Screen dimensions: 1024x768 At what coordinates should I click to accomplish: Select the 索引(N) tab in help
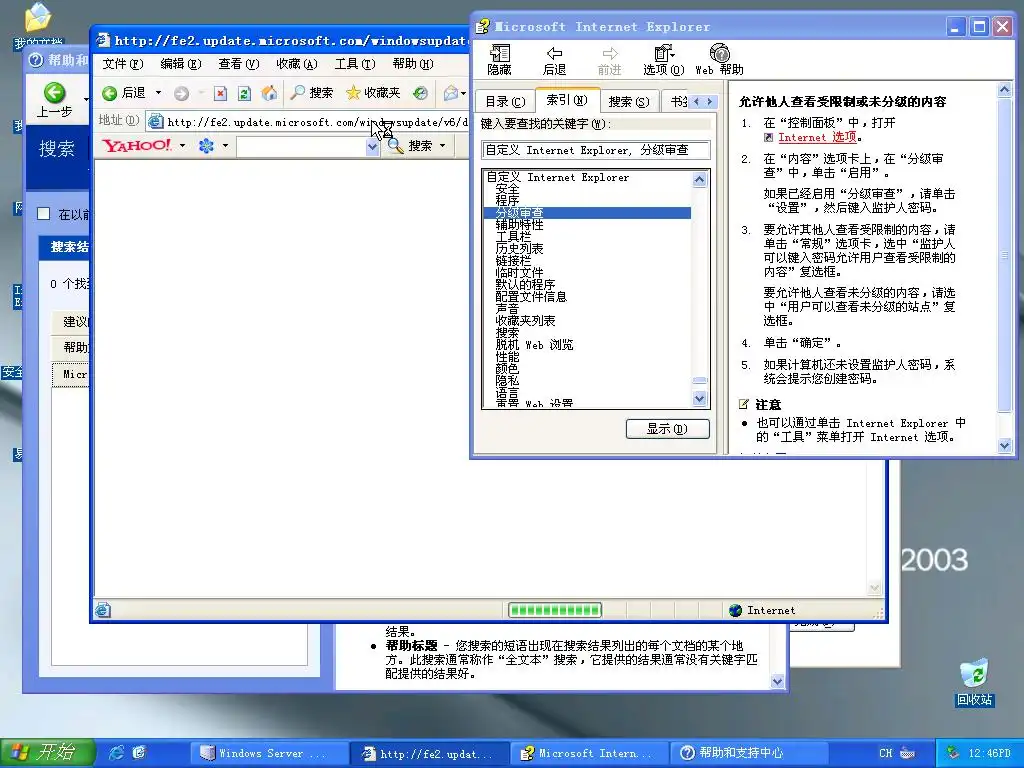pos(567,100)
